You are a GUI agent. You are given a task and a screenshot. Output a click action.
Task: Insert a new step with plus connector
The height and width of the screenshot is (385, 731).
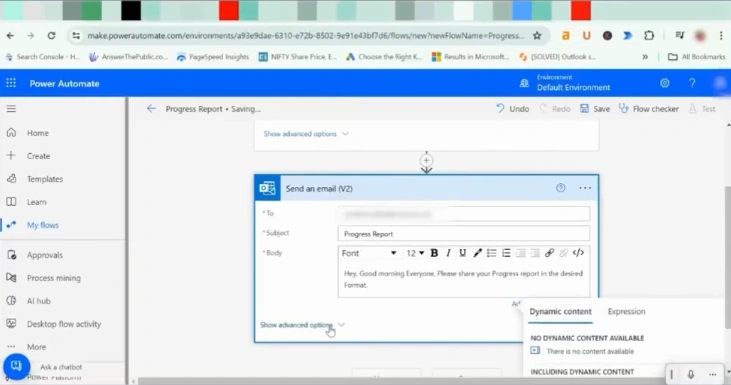pyautogui.click(x=426, y=160)
